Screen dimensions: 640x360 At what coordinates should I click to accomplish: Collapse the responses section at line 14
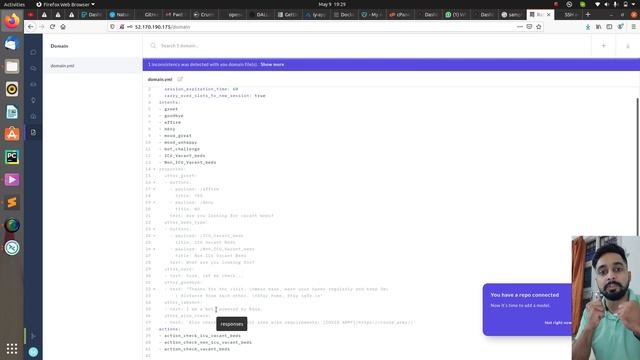coord(154,169)
